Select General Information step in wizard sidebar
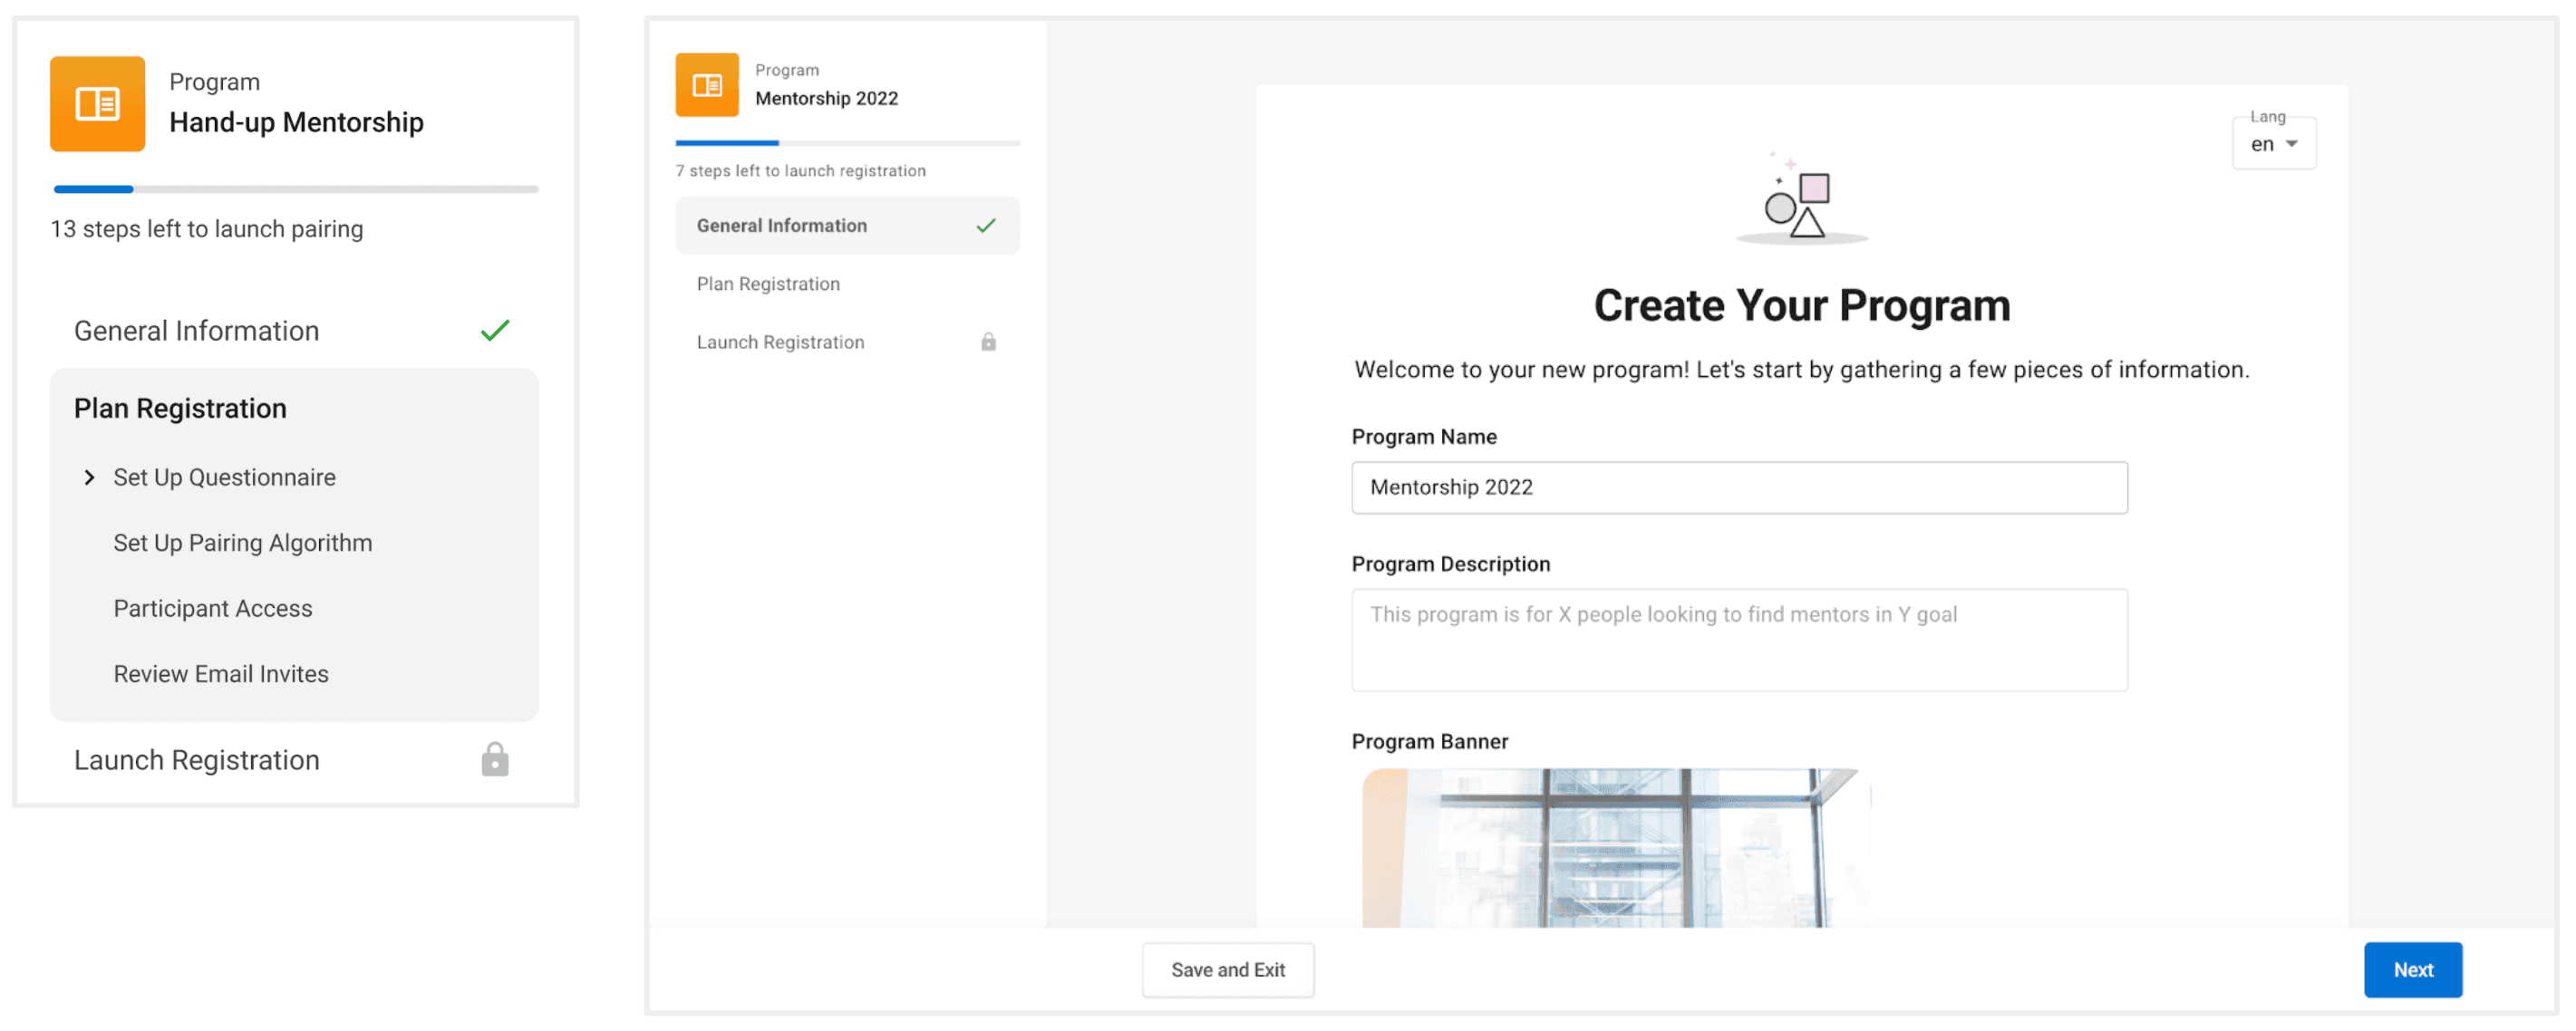The image size is (2576, 1031). [781, 225]
